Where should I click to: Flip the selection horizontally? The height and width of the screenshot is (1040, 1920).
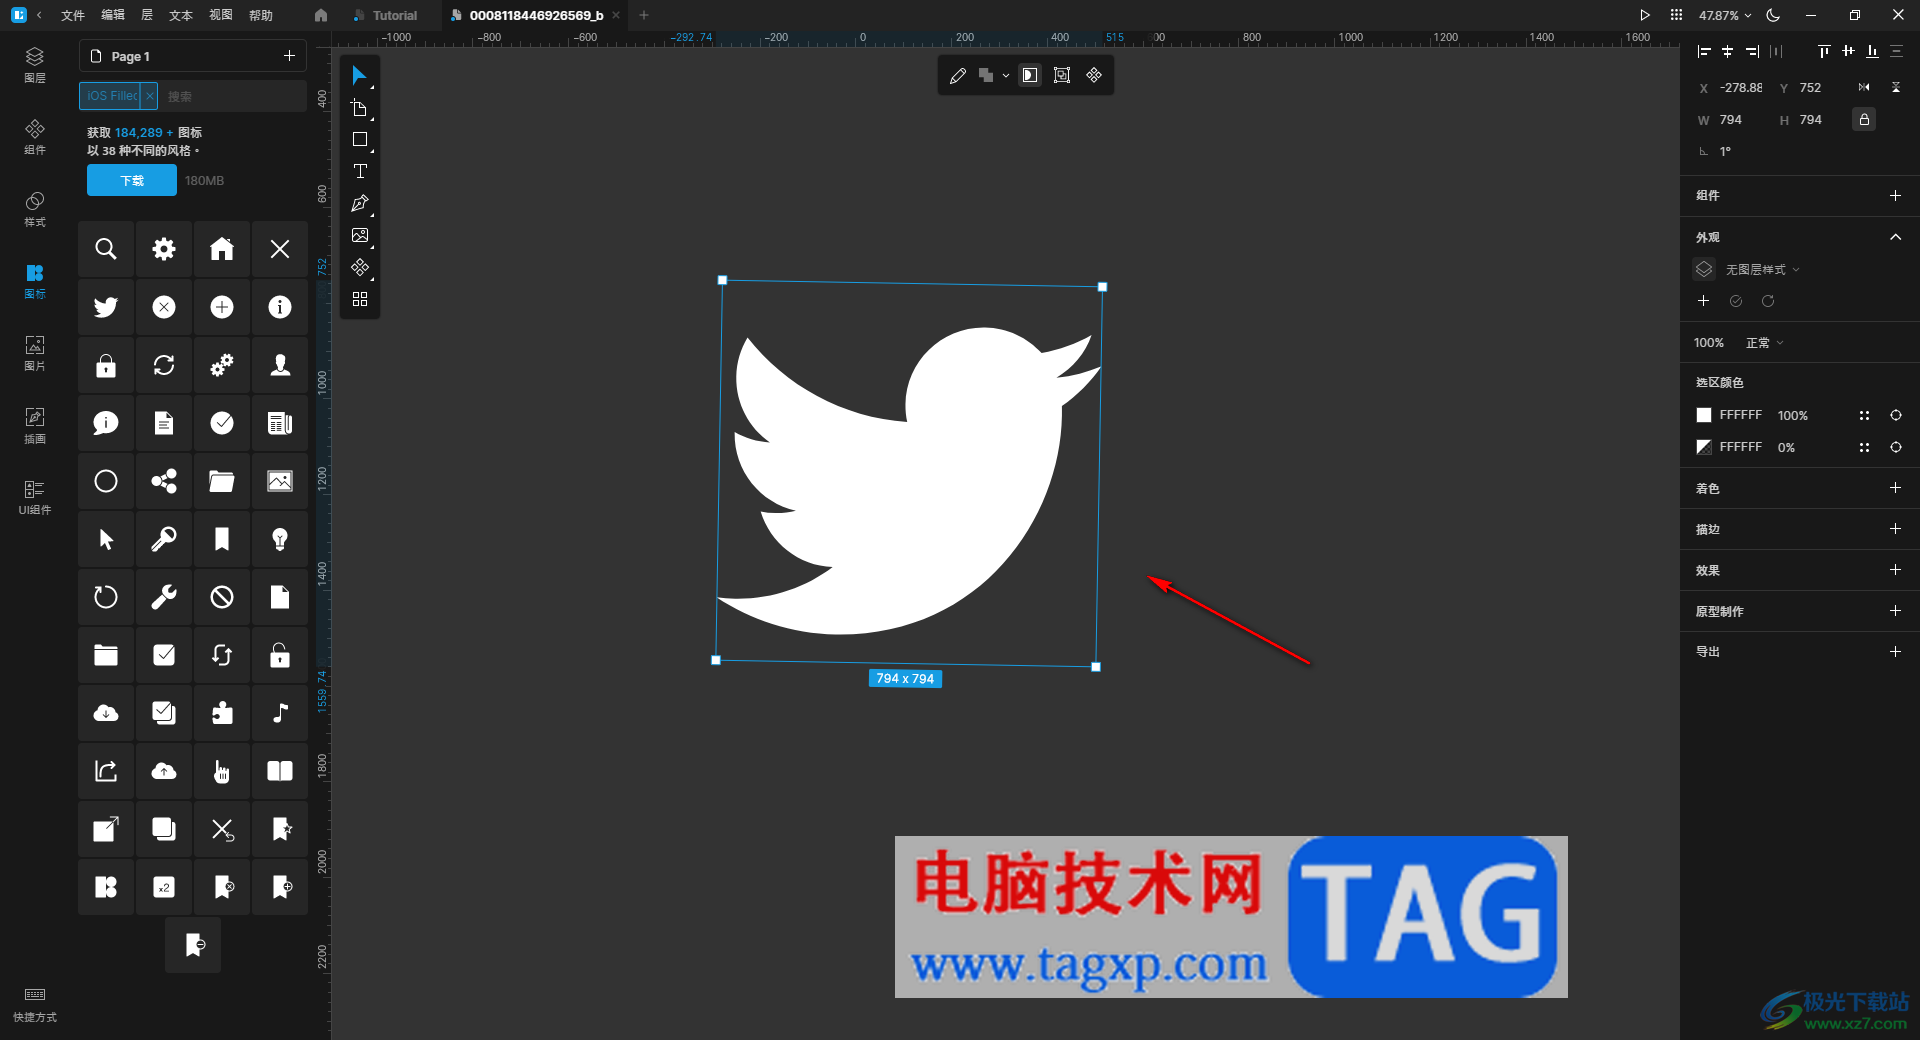(x=1864, y=88)
